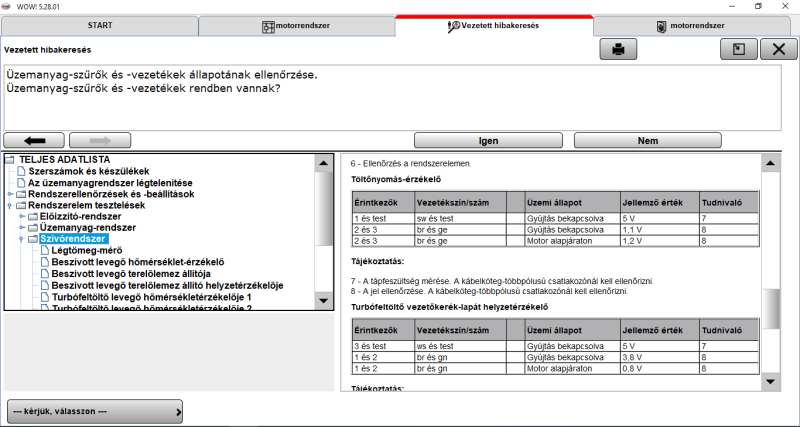Expand Rendszerellenőrzések és -beállítások node
This screenshot has height=427, width=800.
[10, 194]
